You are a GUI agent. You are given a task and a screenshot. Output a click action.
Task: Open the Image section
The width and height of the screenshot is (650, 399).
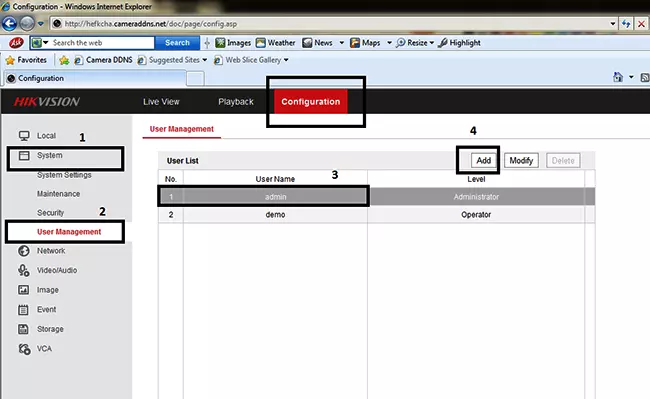48,290
